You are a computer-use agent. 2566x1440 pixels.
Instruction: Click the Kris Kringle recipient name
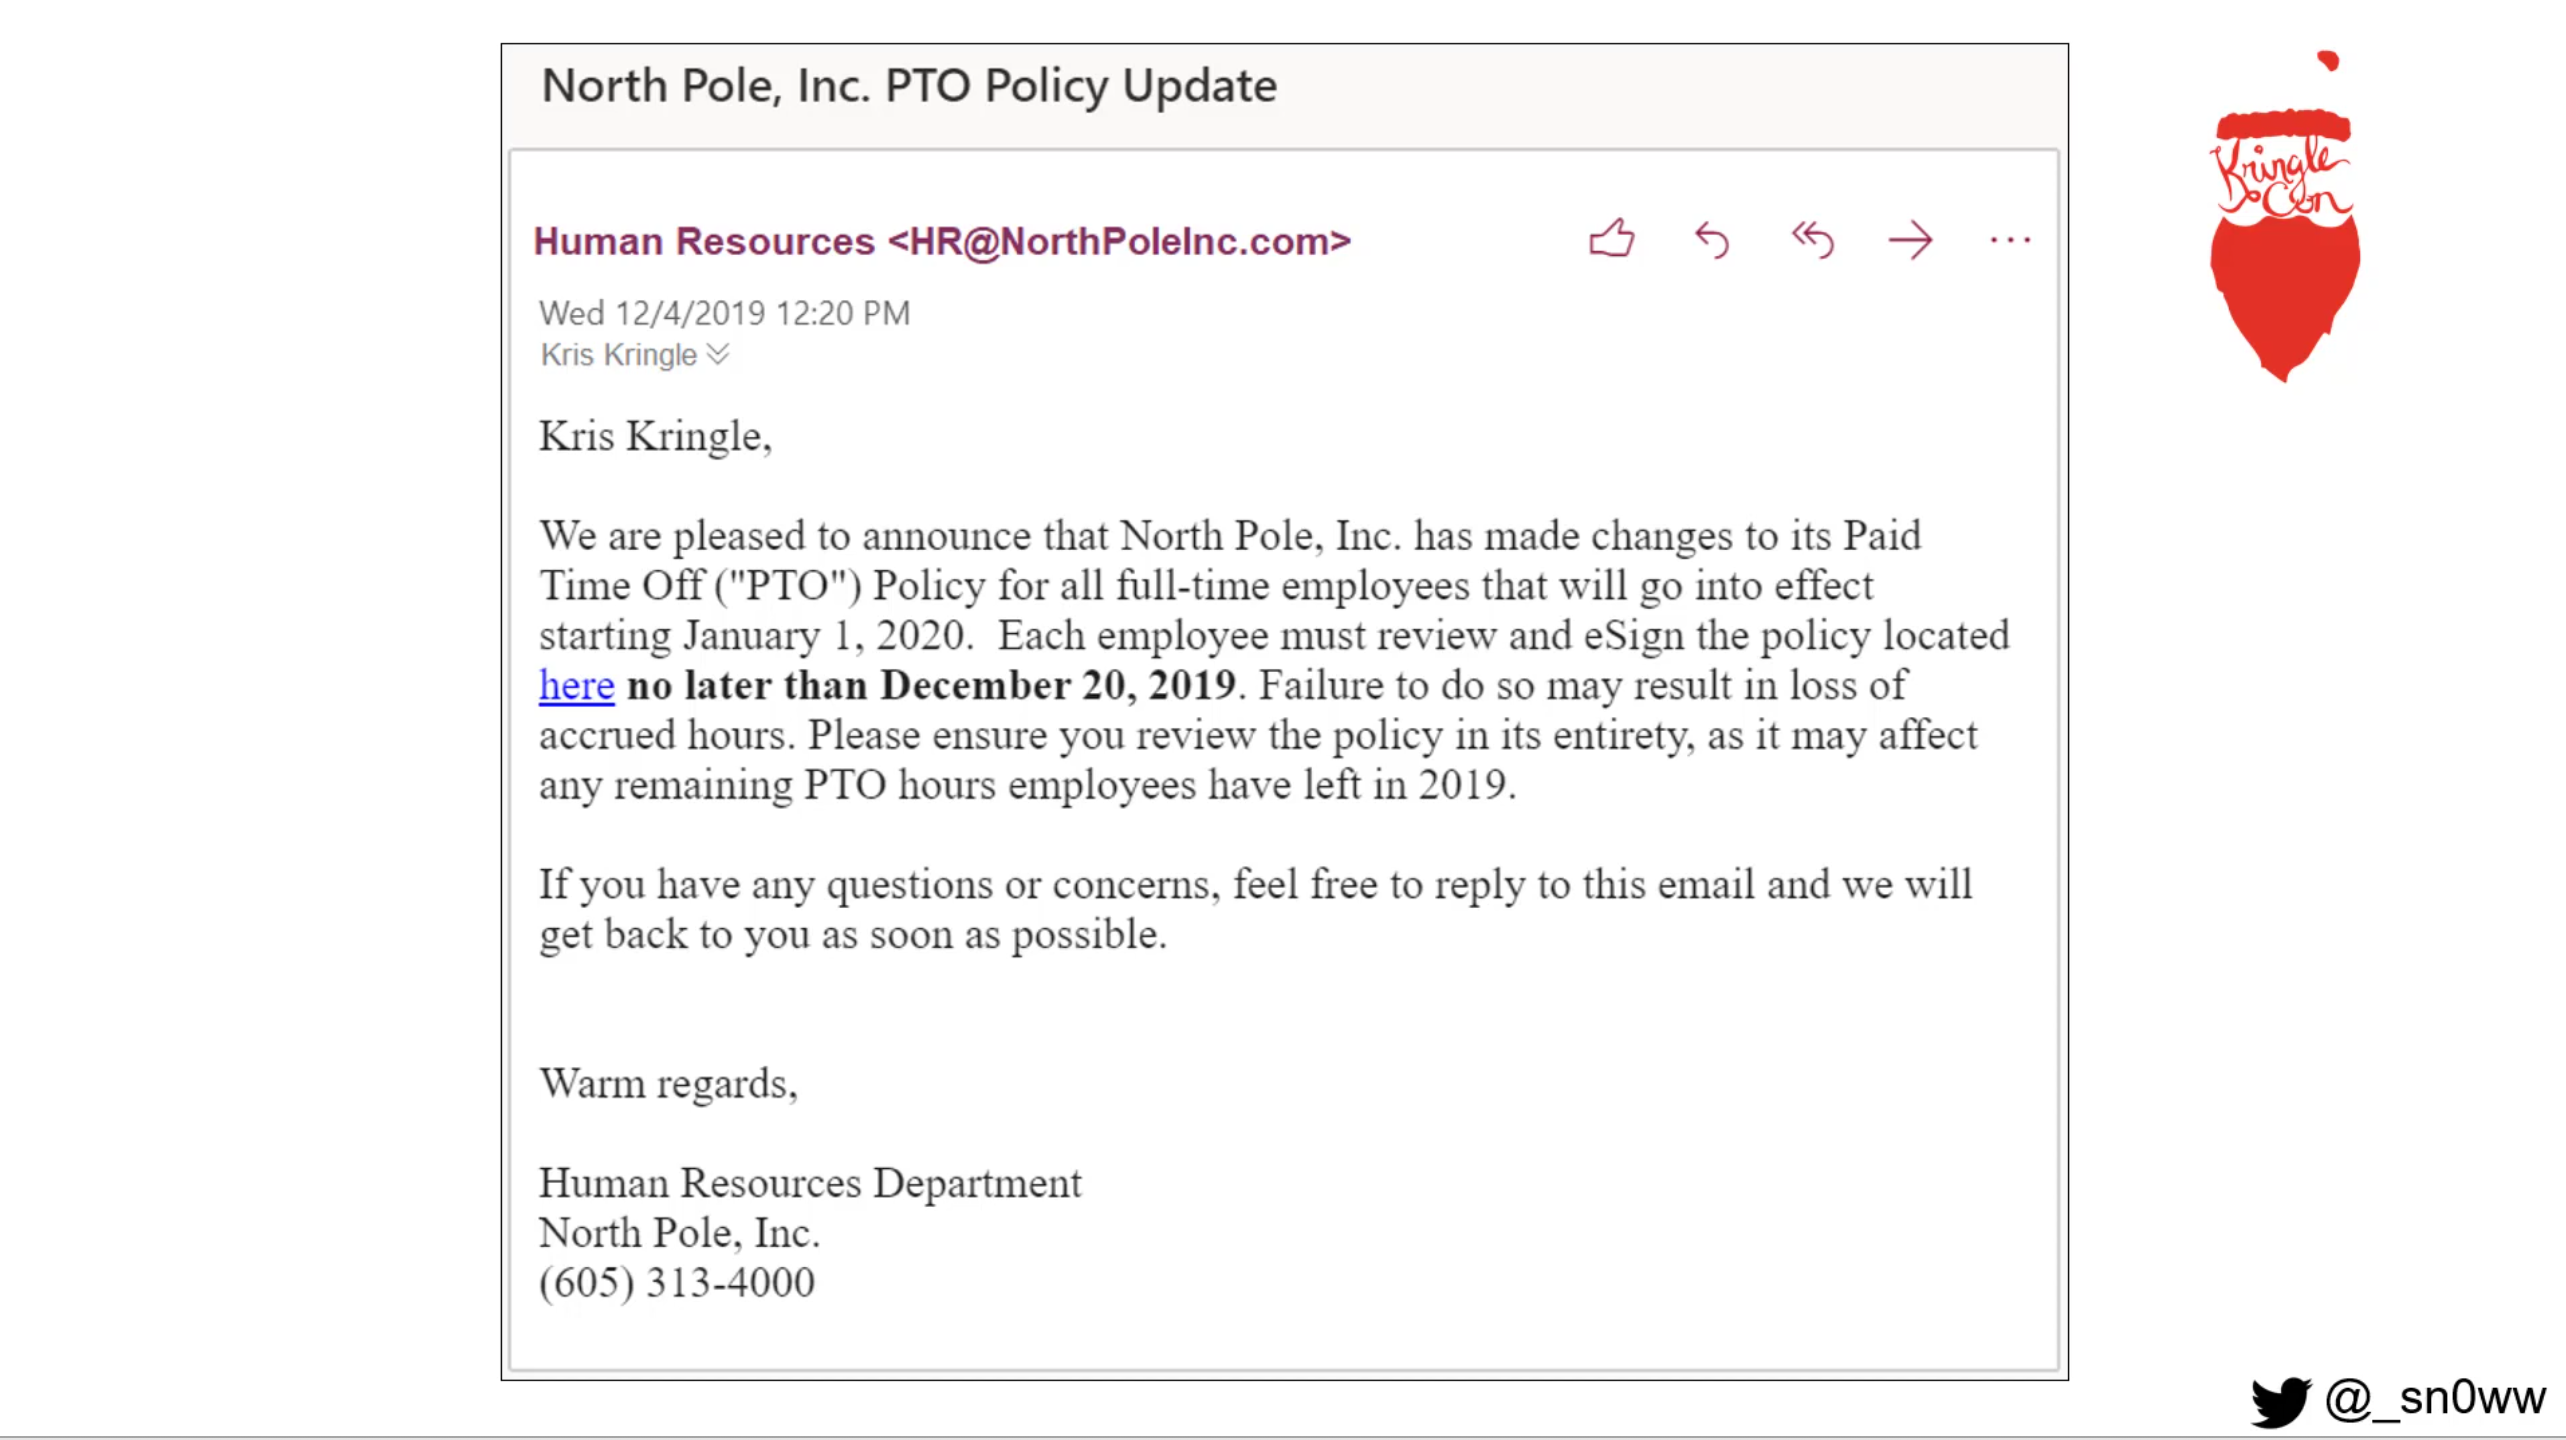[x=618, y=355]
